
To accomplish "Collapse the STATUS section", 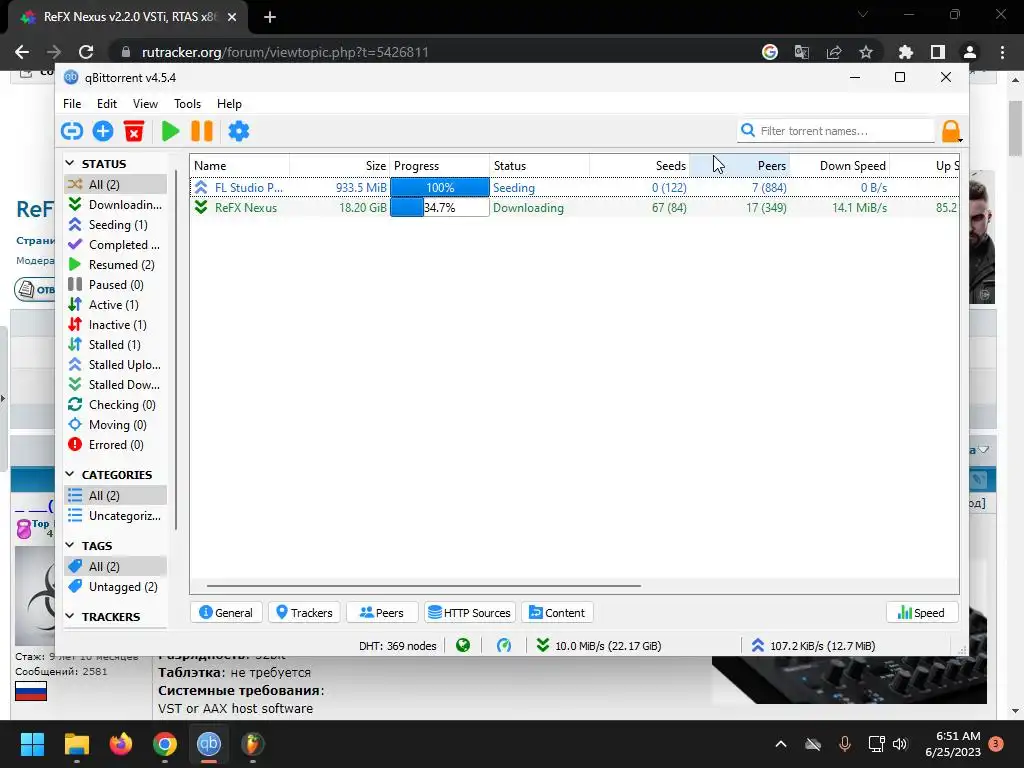I will tap(70, 163).
